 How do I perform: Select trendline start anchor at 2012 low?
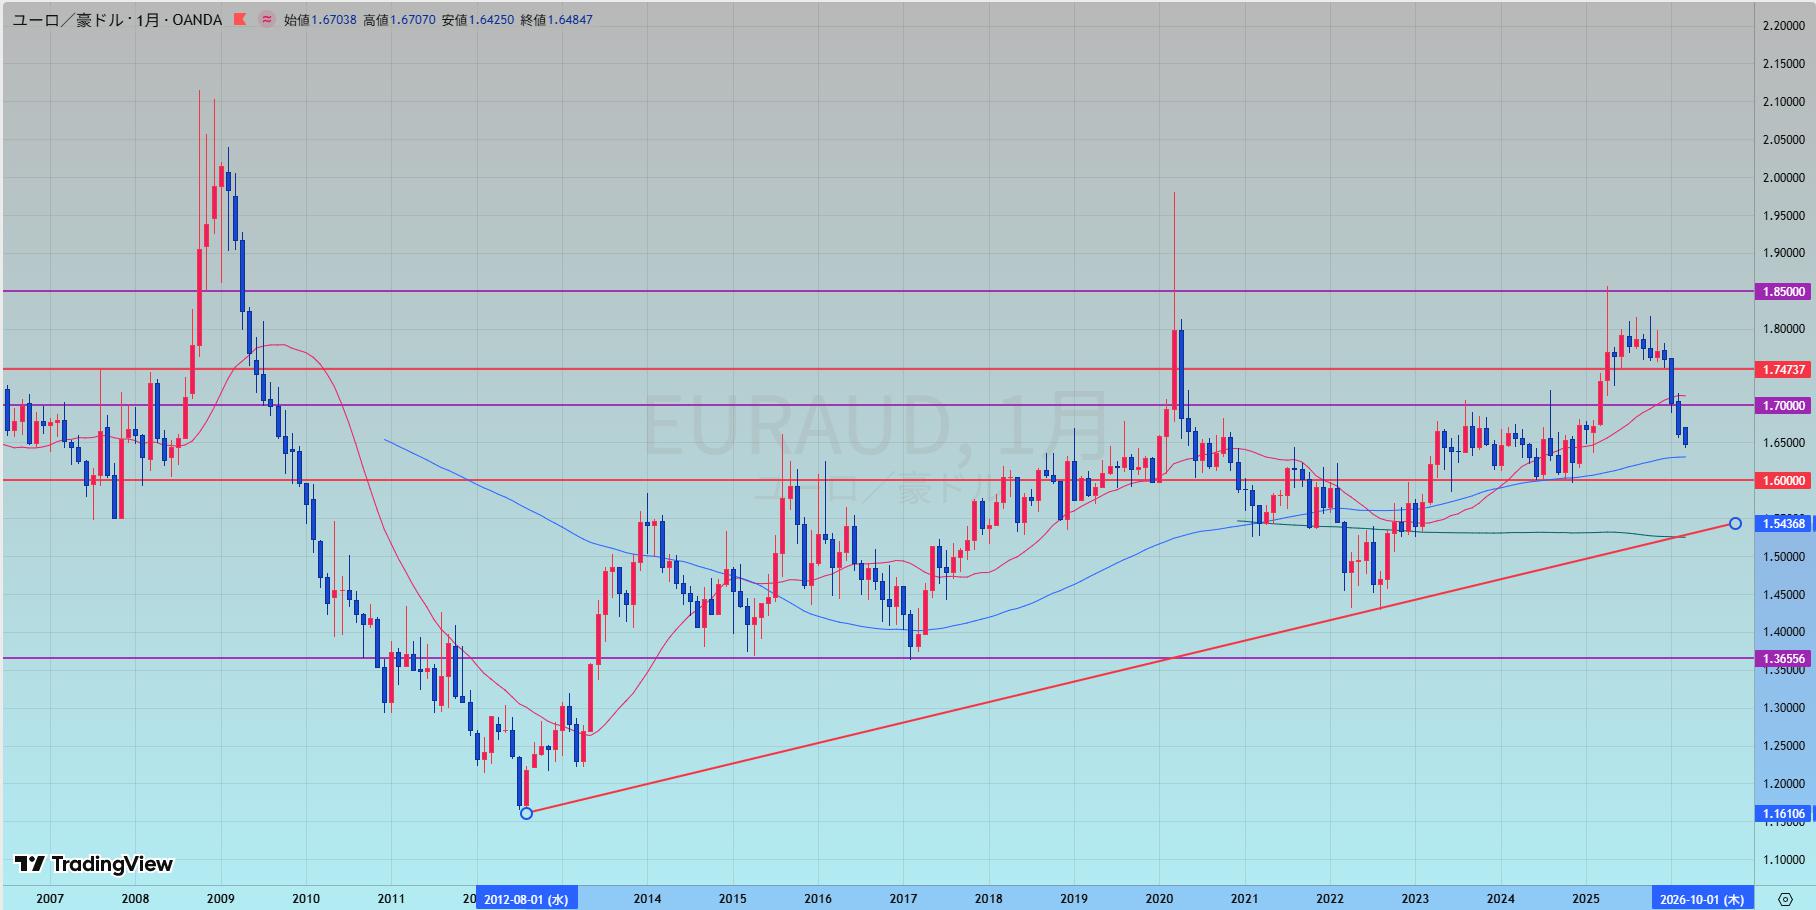pos(527,813)
